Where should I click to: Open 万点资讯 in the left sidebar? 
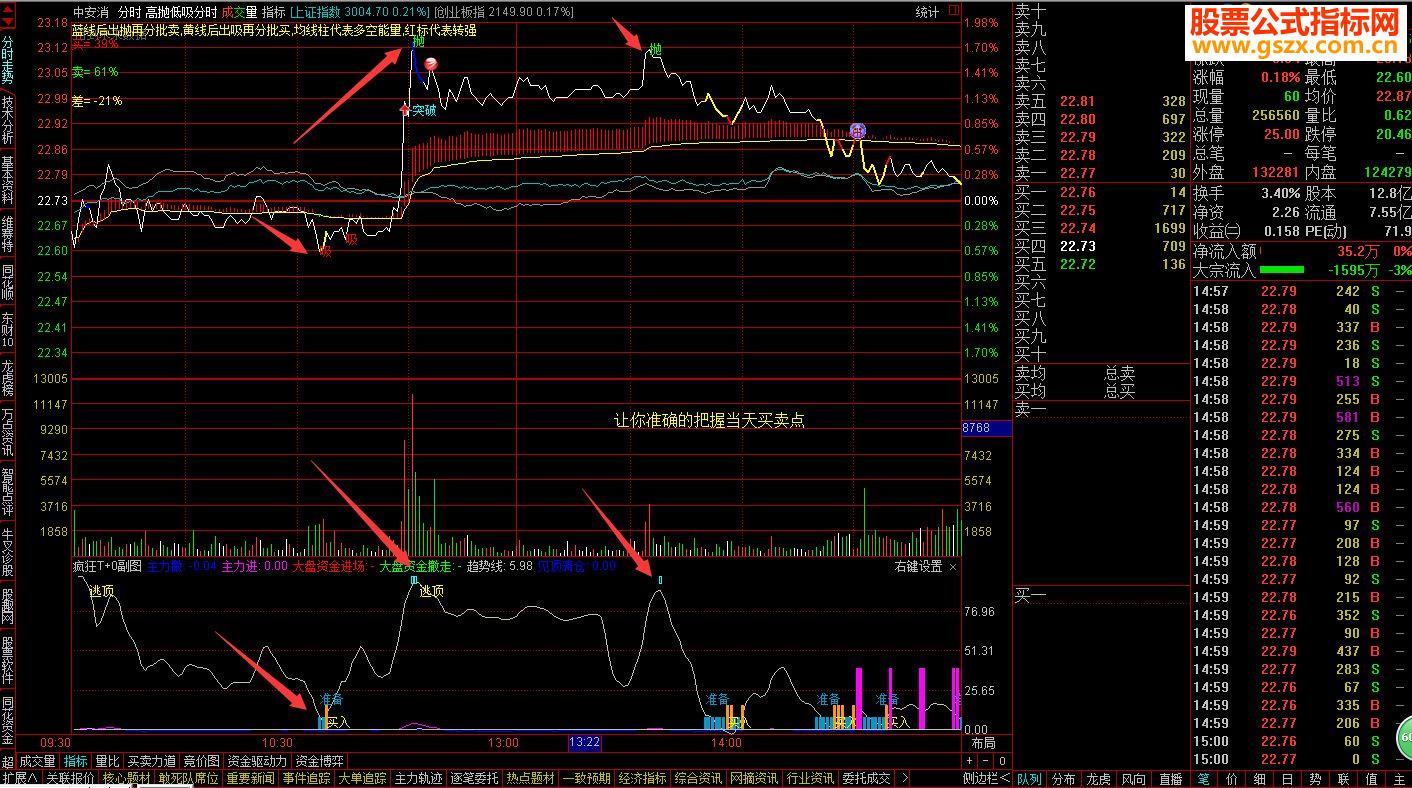8,433
